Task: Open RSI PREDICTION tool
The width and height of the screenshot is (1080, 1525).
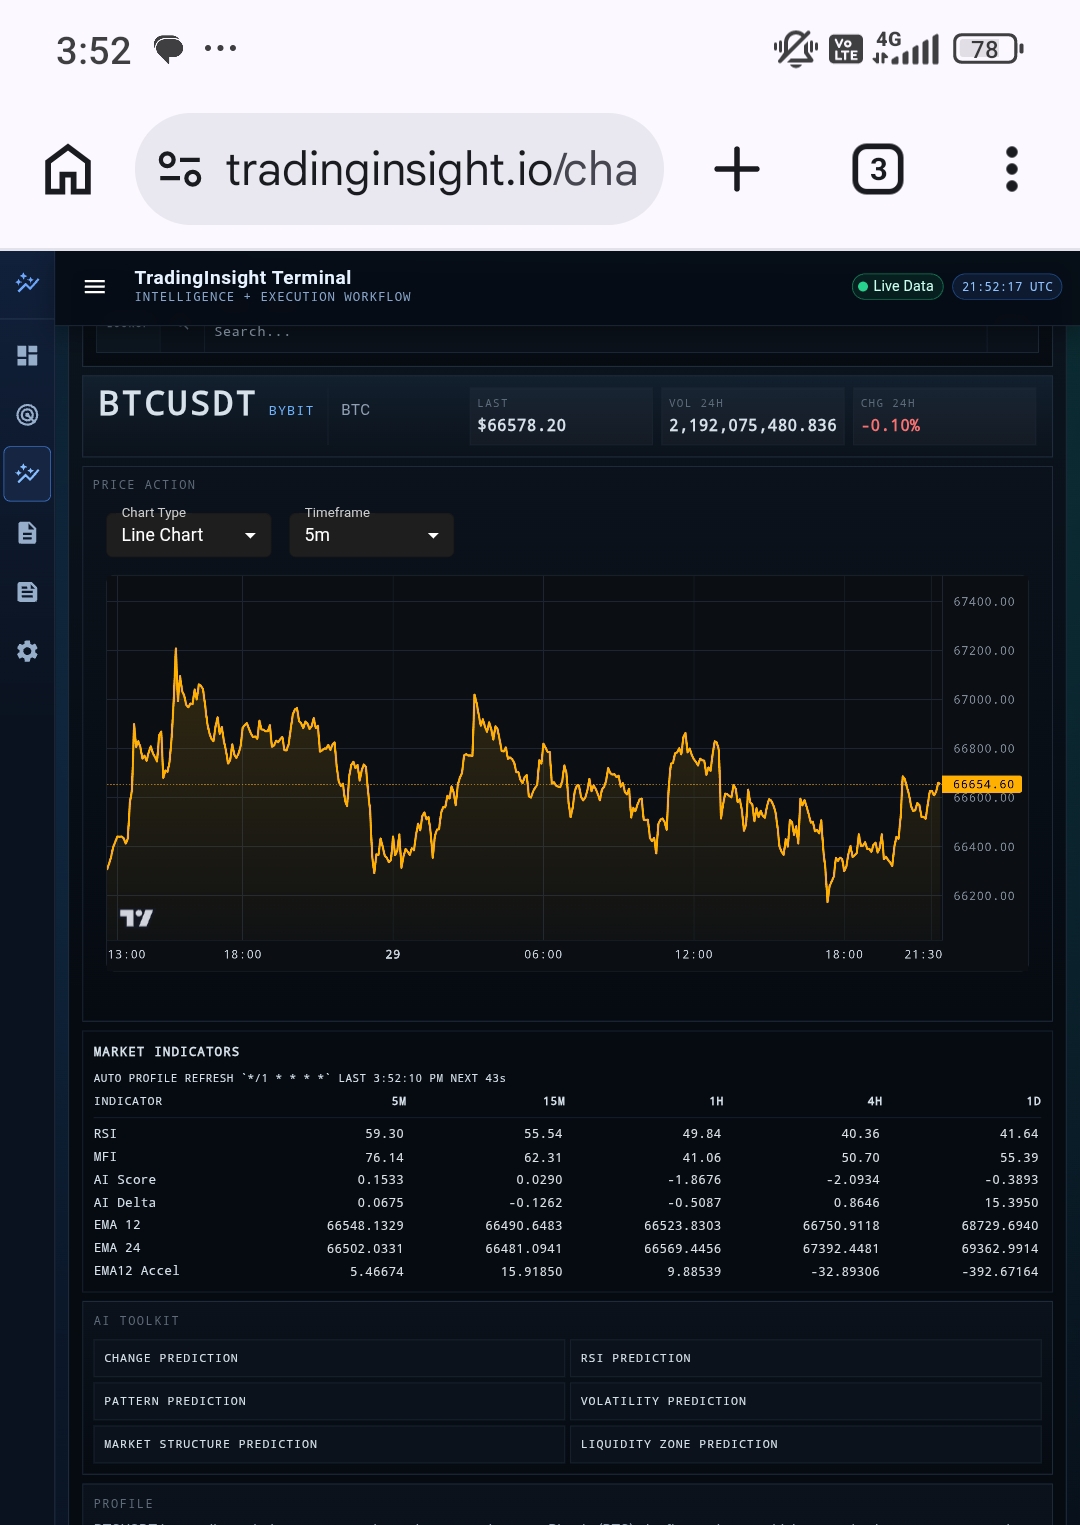Action: 806,1358
